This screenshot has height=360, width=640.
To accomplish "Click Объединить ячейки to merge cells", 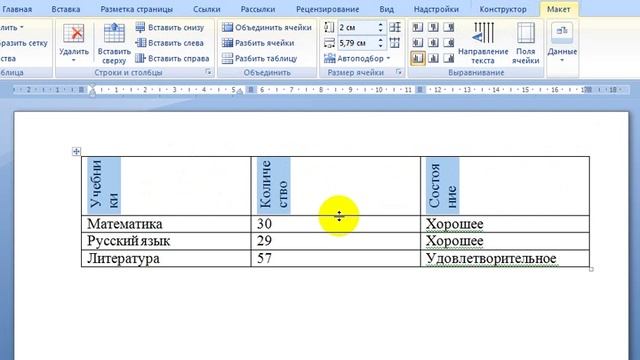I will (267, 27).
